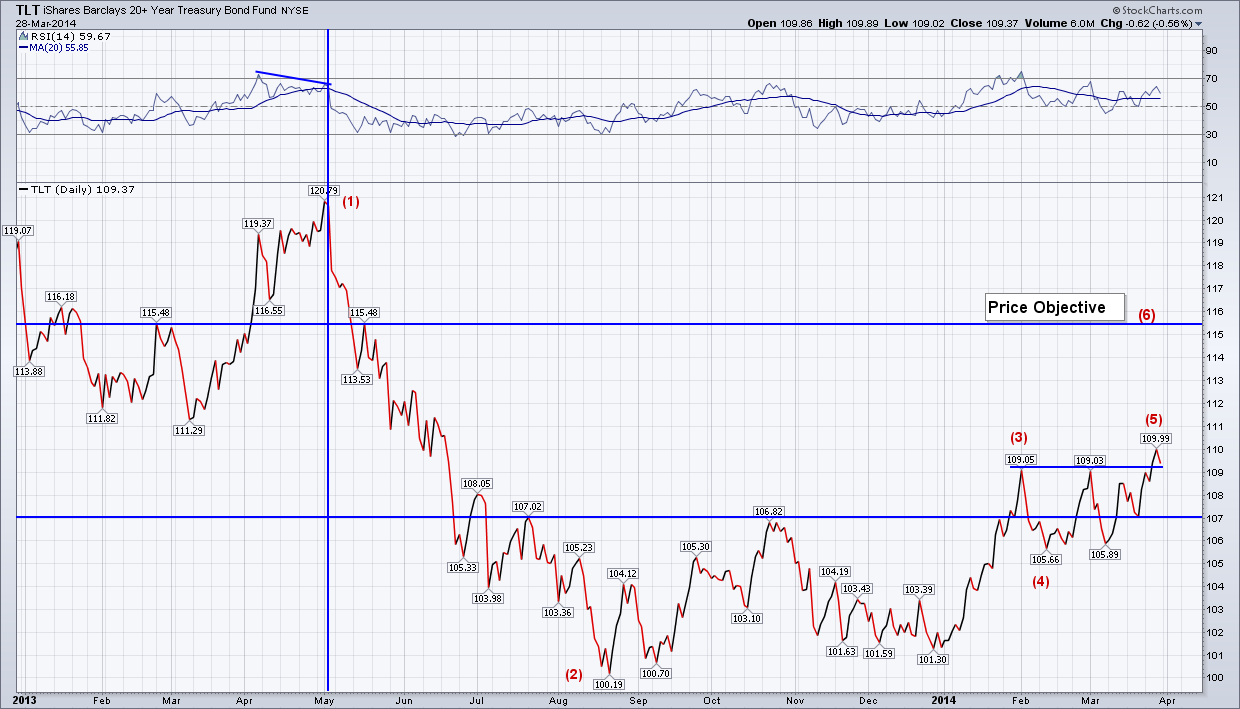This screenshot has height=709, width=1240.
Task: Click the 105.30 price label
Action: [x=695, y=547]
